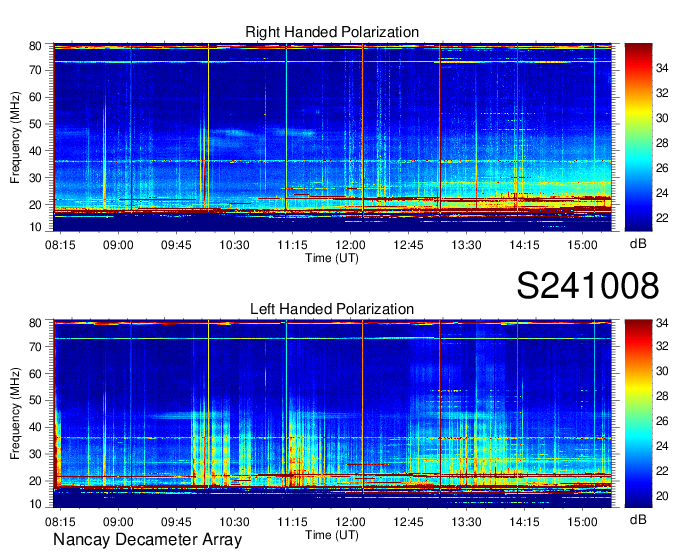Click the 80 MHz tick on the top plot
The width and height of the screenshot is (680, 552).
click(35, 46)
